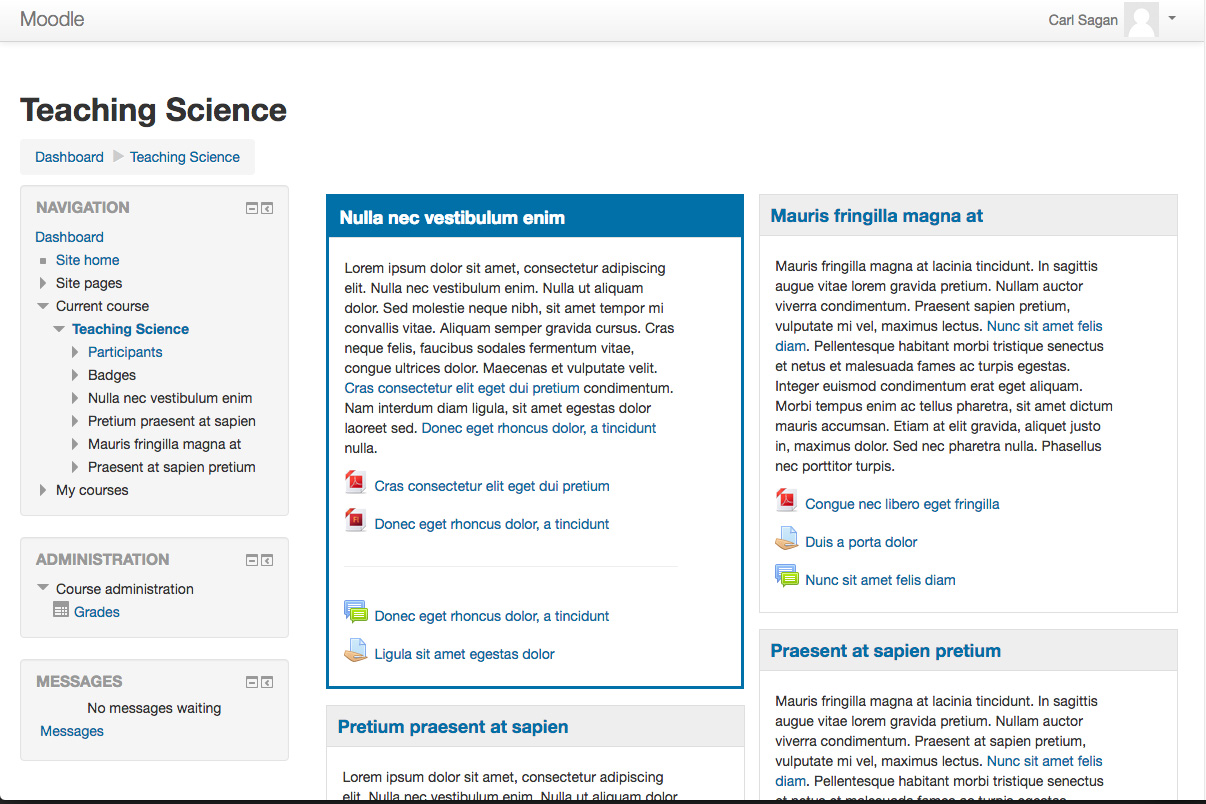Click the PDF icon beside Congue nec libero

coord(786,502)
